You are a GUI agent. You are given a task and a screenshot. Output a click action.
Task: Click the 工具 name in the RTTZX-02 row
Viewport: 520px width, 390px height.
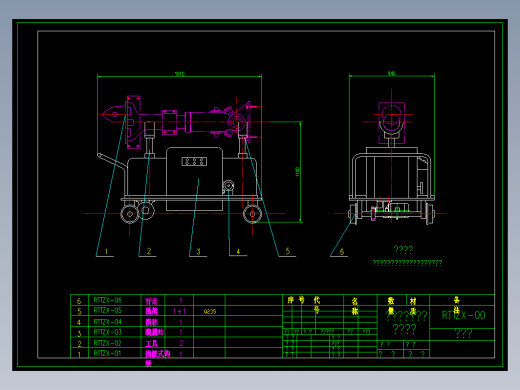point(151,344)
